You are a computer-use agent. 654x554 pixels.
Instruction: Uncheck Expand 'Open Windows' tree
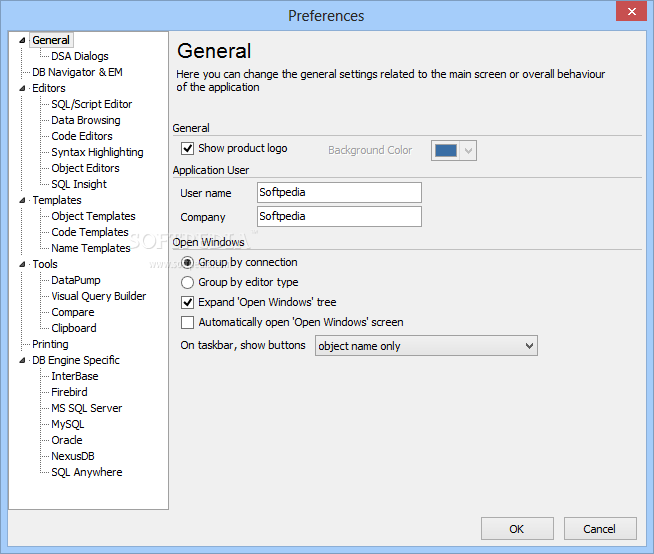[188, 303]
